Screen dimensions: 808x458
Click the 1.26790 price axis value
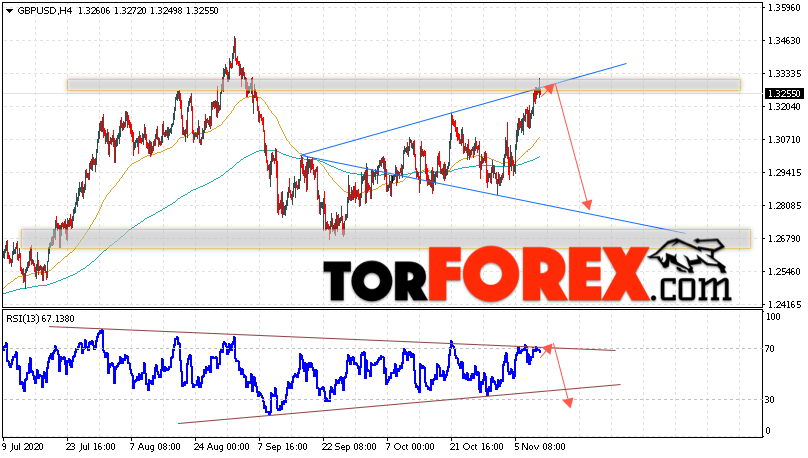click(784, 239)
